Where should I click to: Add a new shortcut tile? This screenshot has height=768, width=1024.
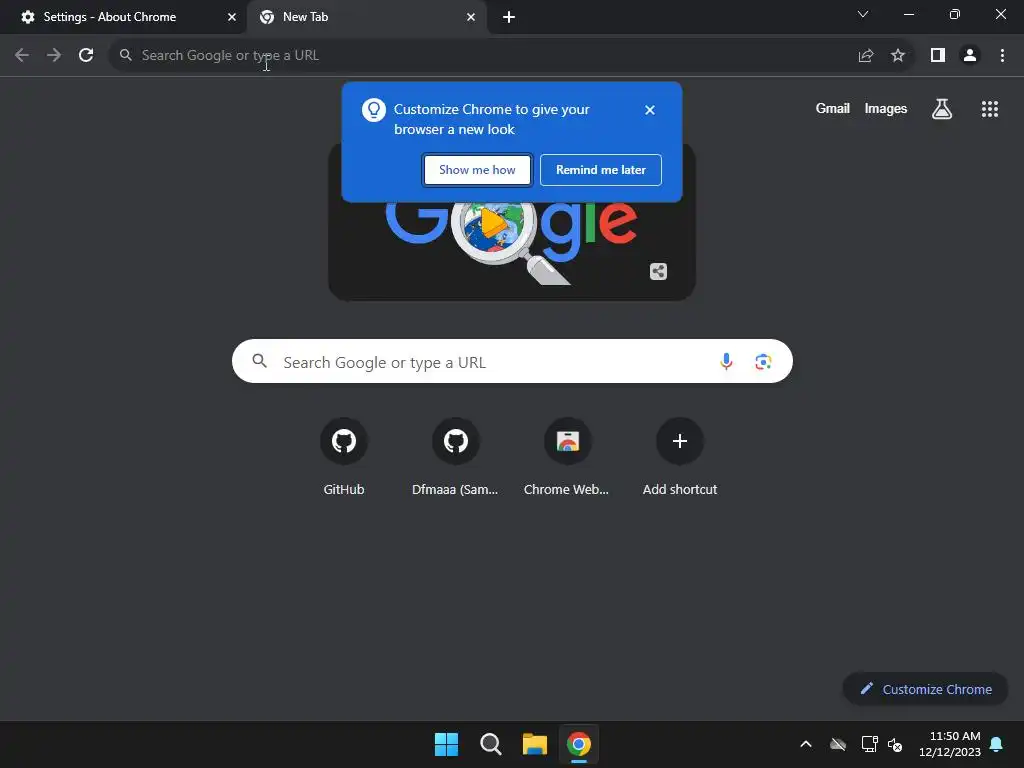(680, 456)
